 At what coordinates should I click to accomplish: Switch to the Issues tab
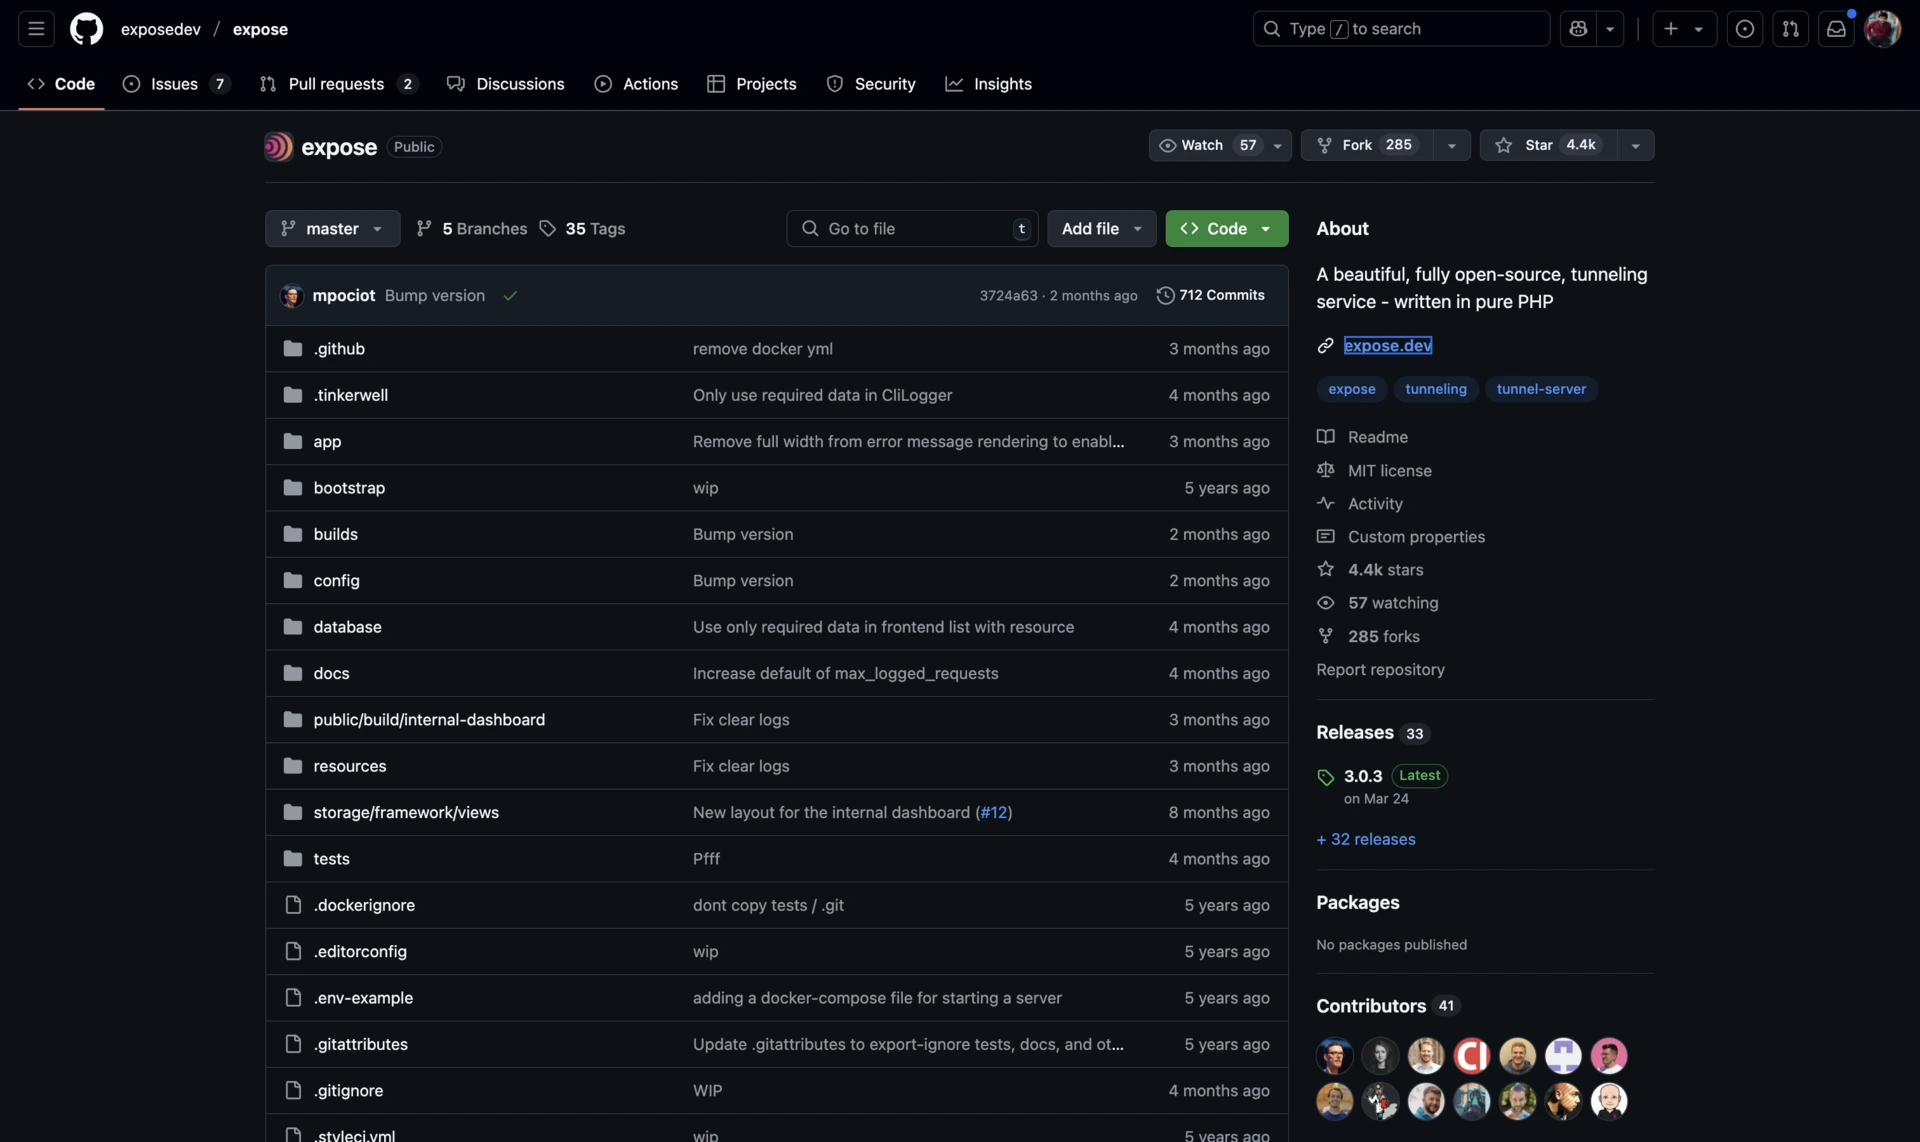(176, 84)
